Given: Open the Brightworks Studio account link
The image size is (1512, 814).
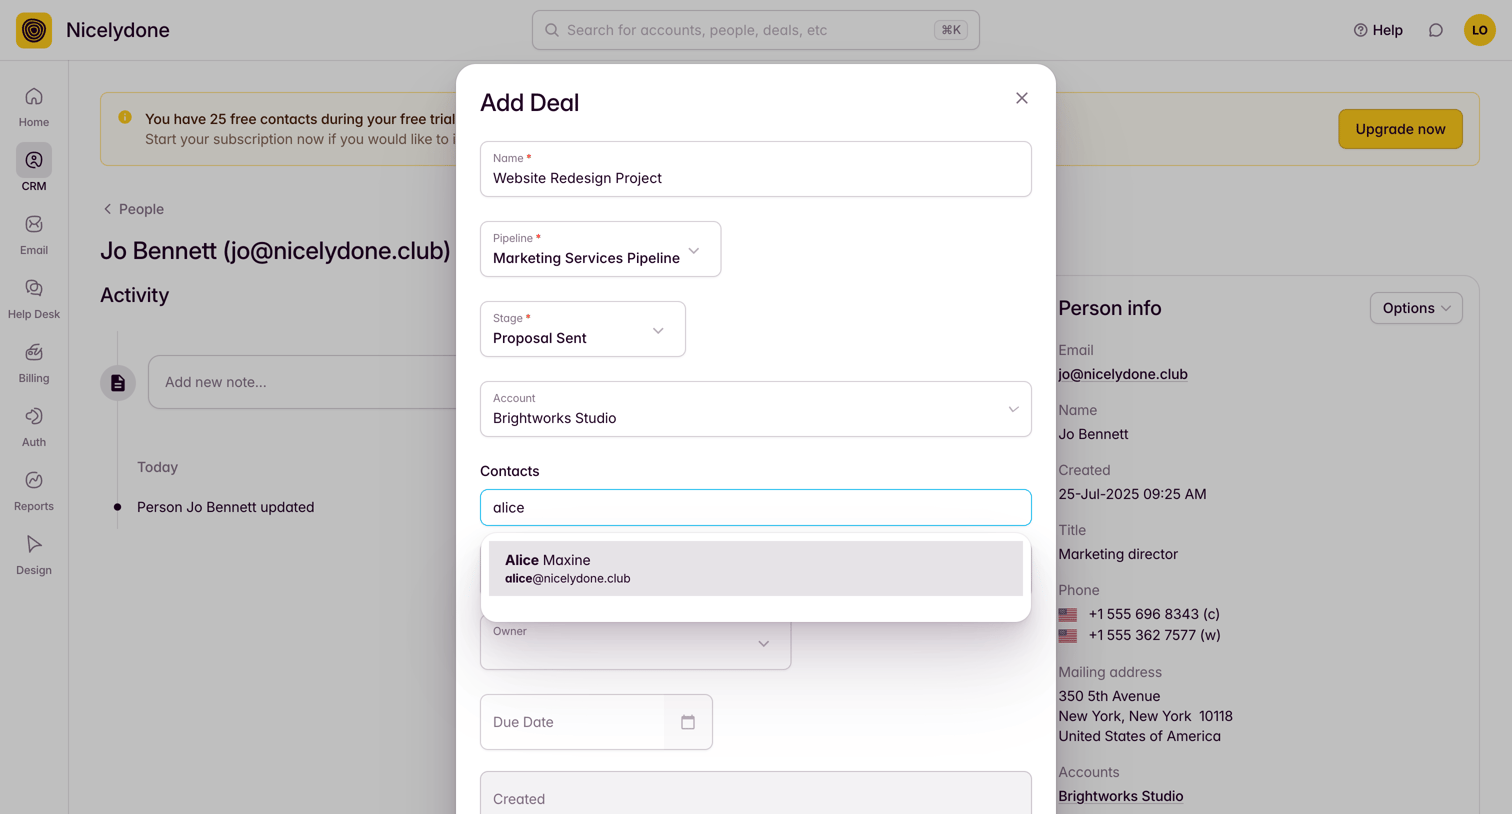Looking at the screenshot, I should [x=1120, y=796].
